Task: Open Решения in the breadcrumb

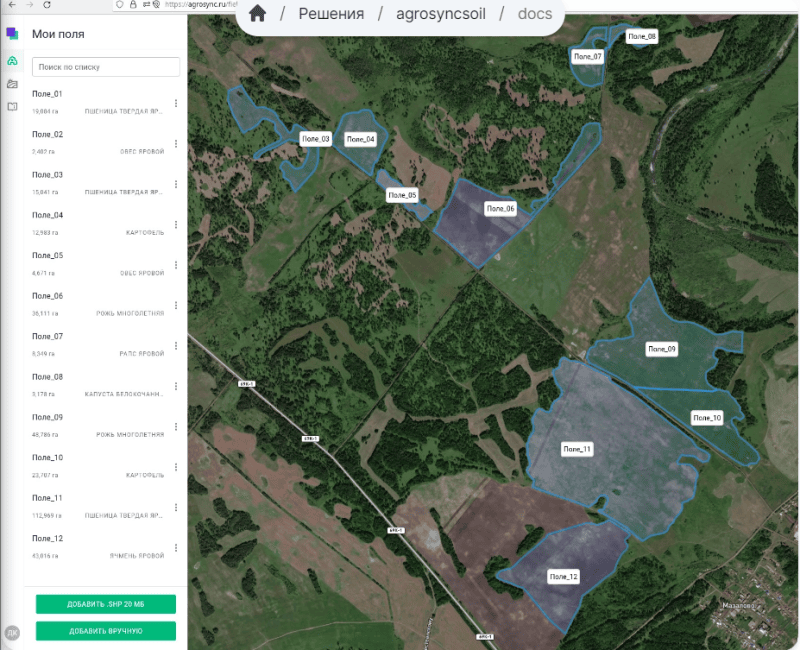Action: 331,14
